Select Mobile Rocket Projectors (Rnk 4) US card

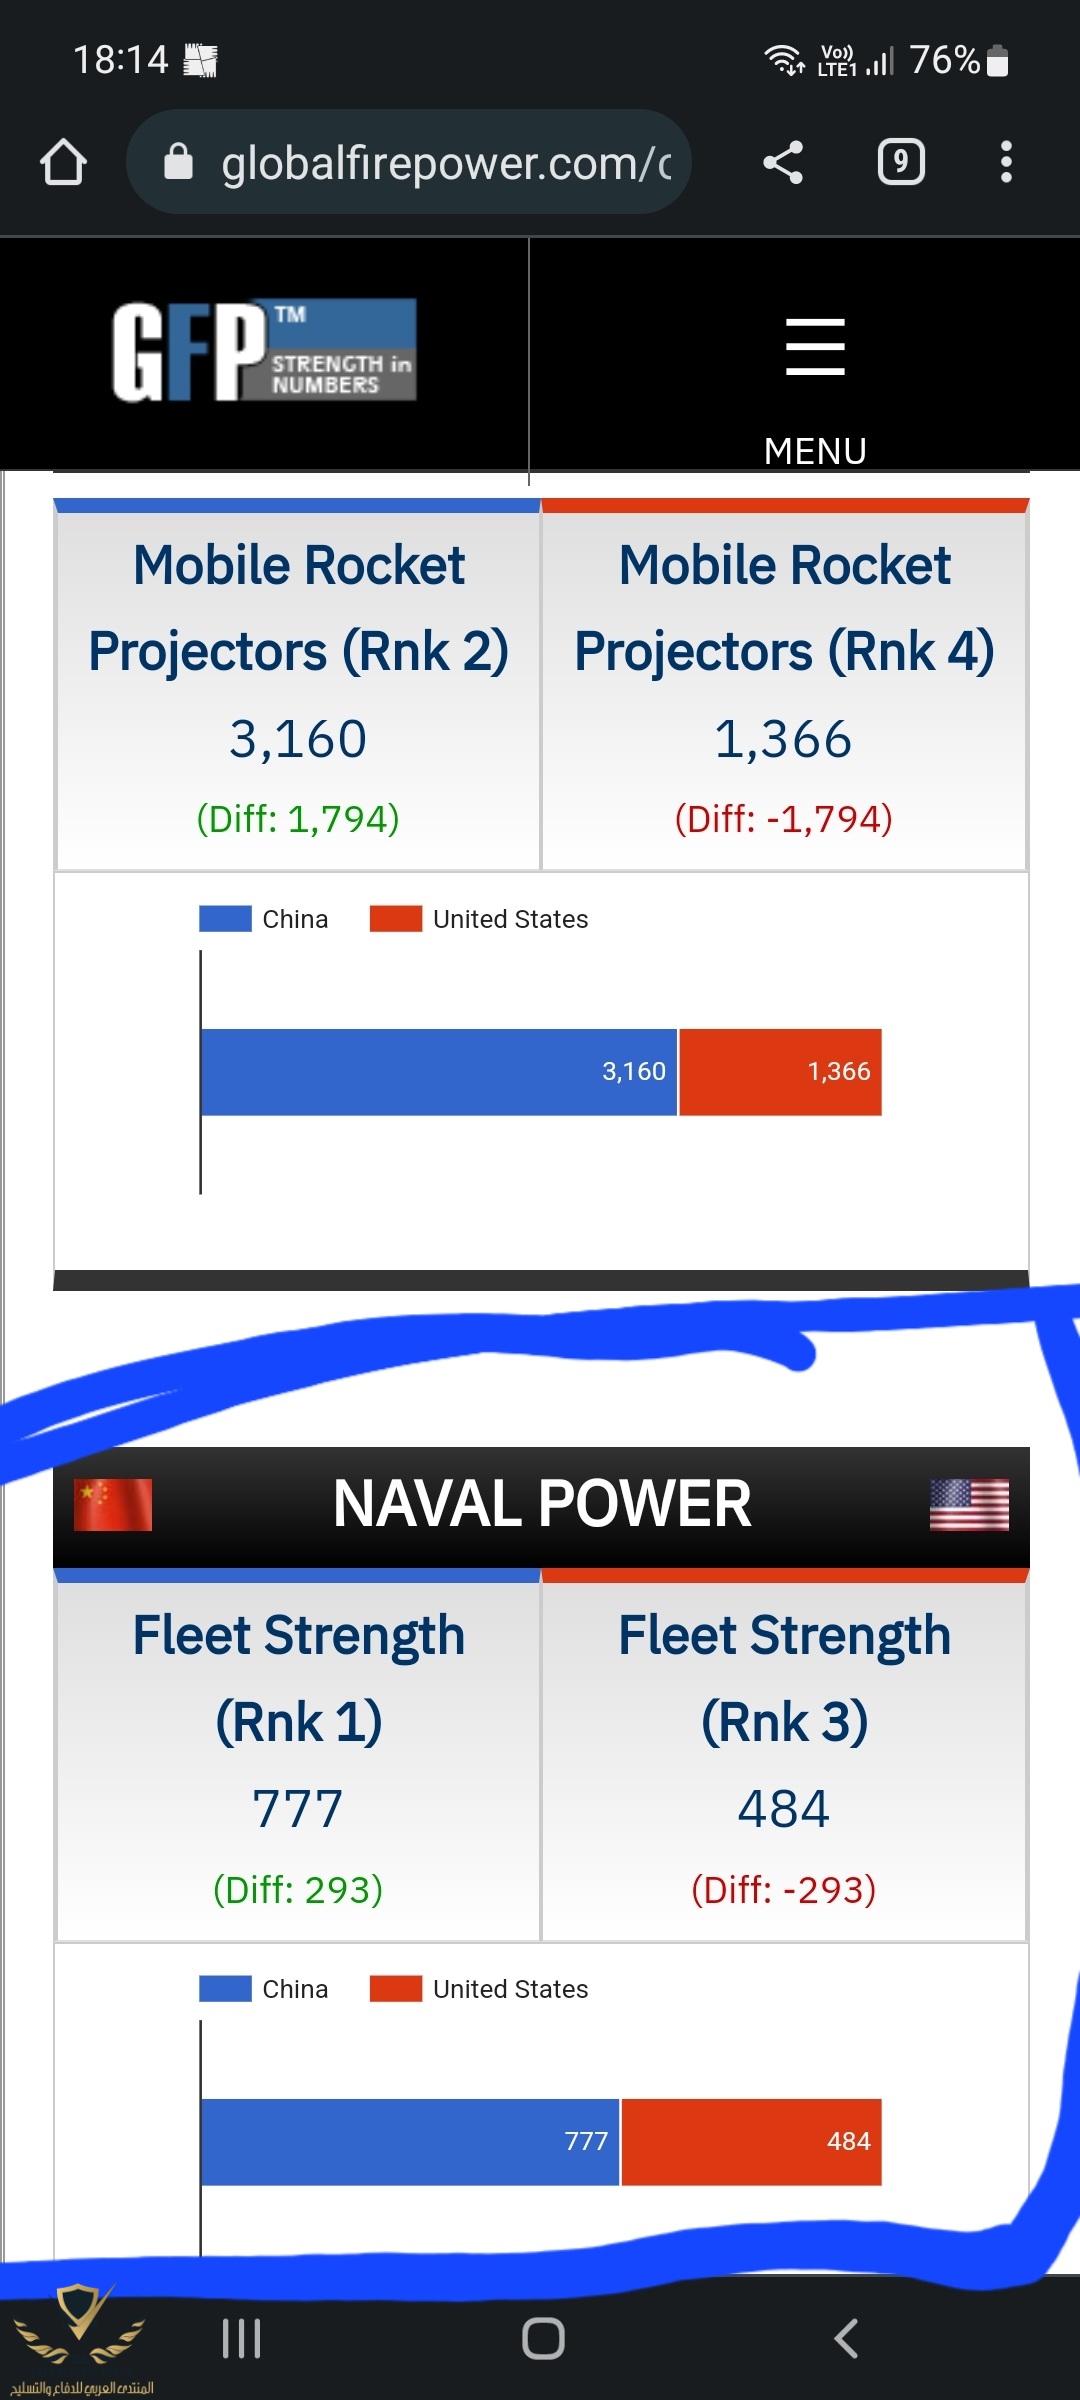click(x=784, y=685)
